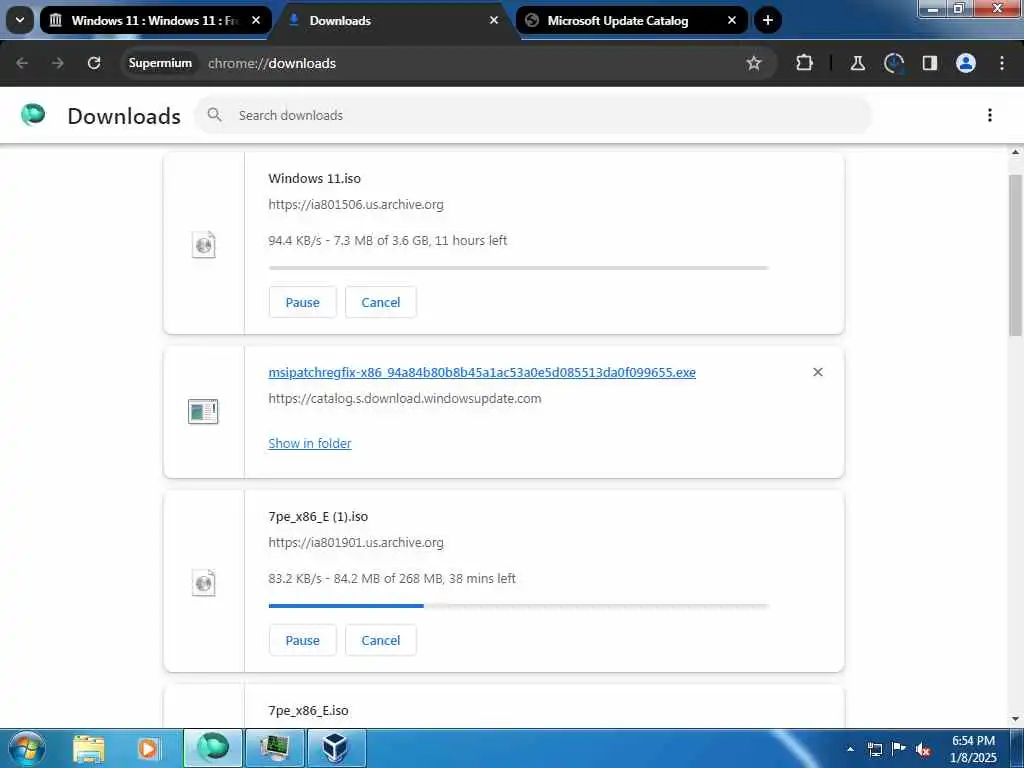The height and width of the screenshot is (768, 1024).
Task: Open the clock showing 6:54 PM
Action: pyautogui.click(x=973, y=749)
